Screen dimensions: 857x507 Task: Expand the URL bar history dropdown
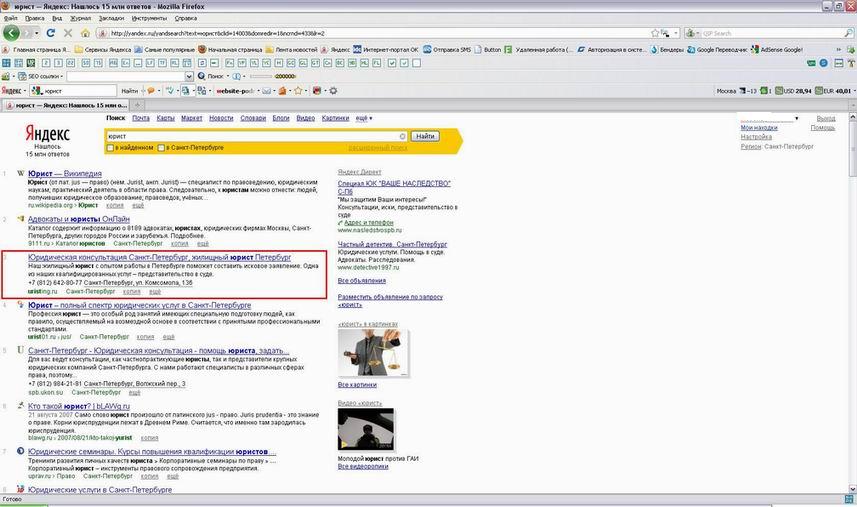(676, 33)
